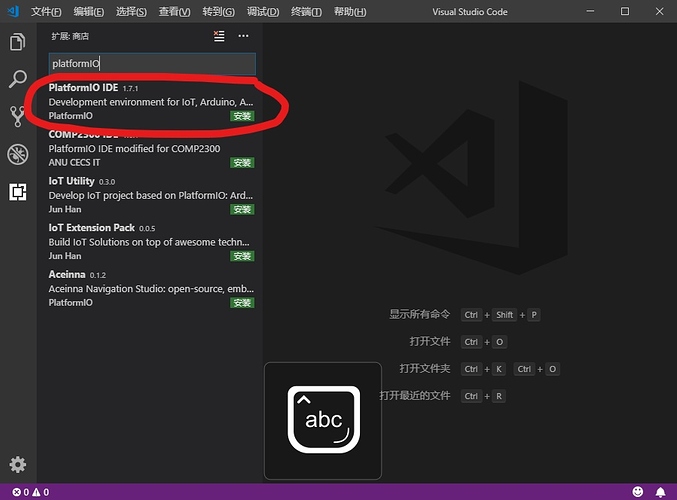The height and width of the screenshot is (500, 677).
Task: Open the Explorer view in activity bar
Action: 18,42
